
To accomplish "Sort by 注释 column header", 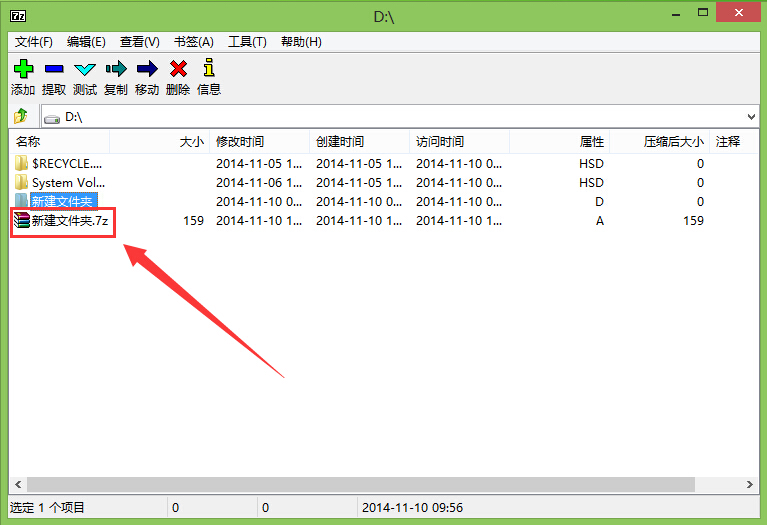I will tap(733, 141).
